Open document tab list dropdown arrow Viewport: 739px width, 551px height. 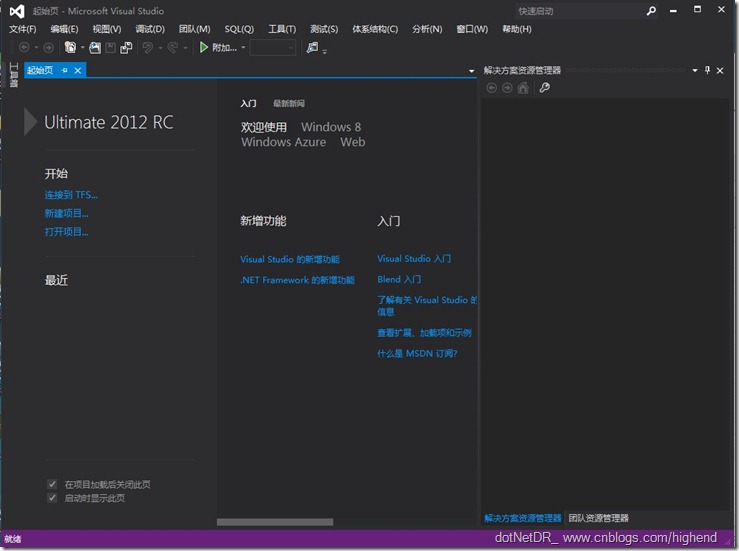coord(471,71)
